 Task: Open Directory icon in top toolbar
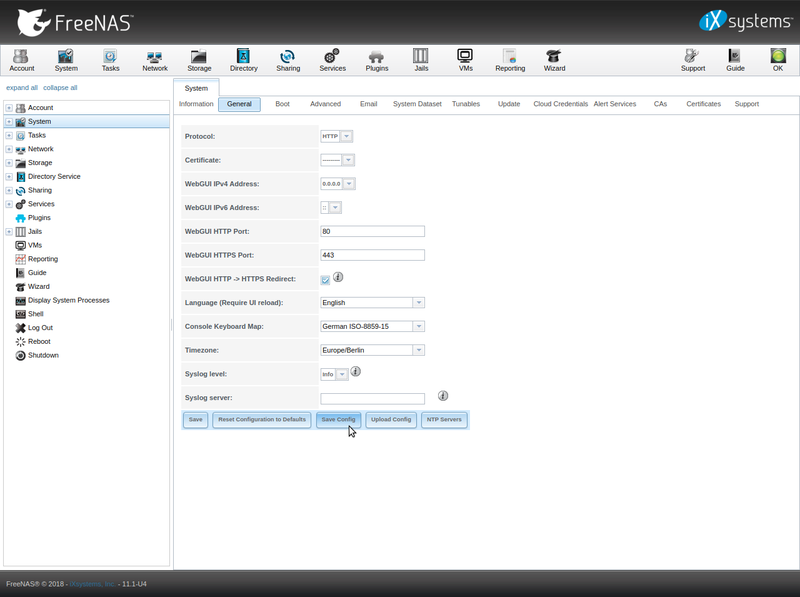click(243, 60)
